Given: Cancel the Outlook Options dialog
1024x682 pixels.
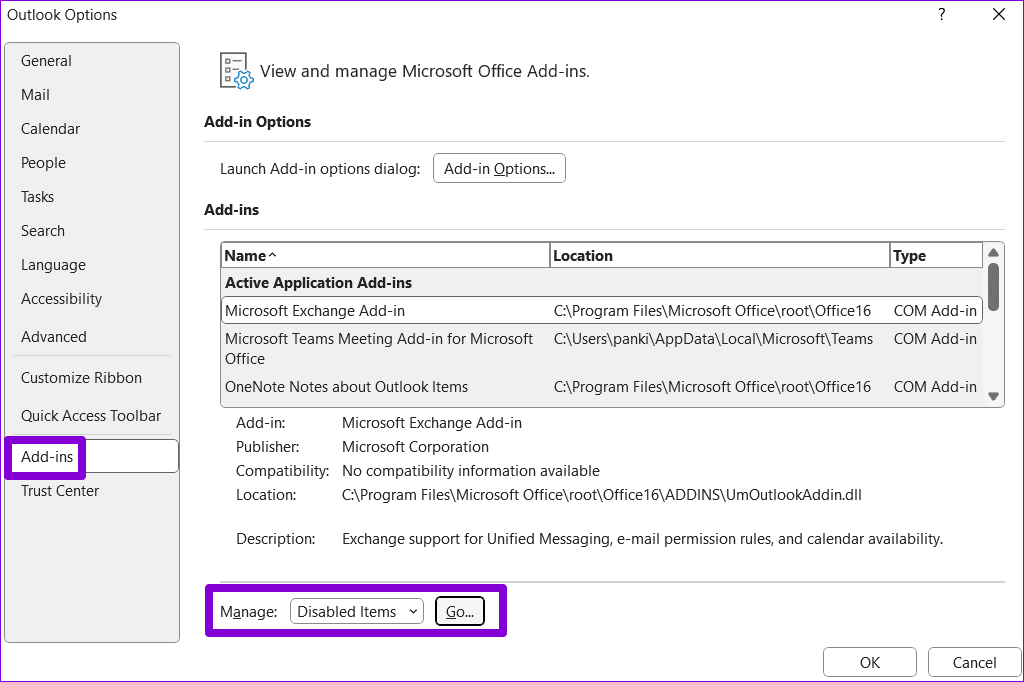Looking at the screenshot, I should click(x=974, y=662).
